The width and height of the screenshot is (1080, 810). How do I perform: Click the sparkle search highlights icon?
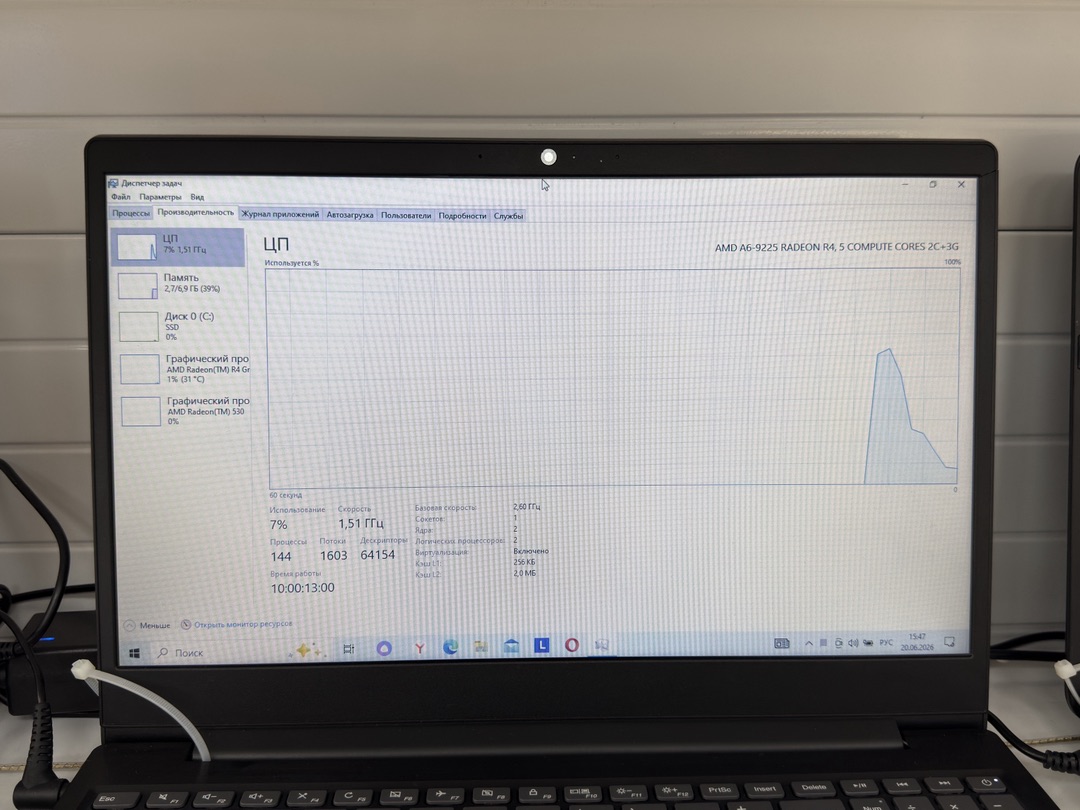[307, 650]
